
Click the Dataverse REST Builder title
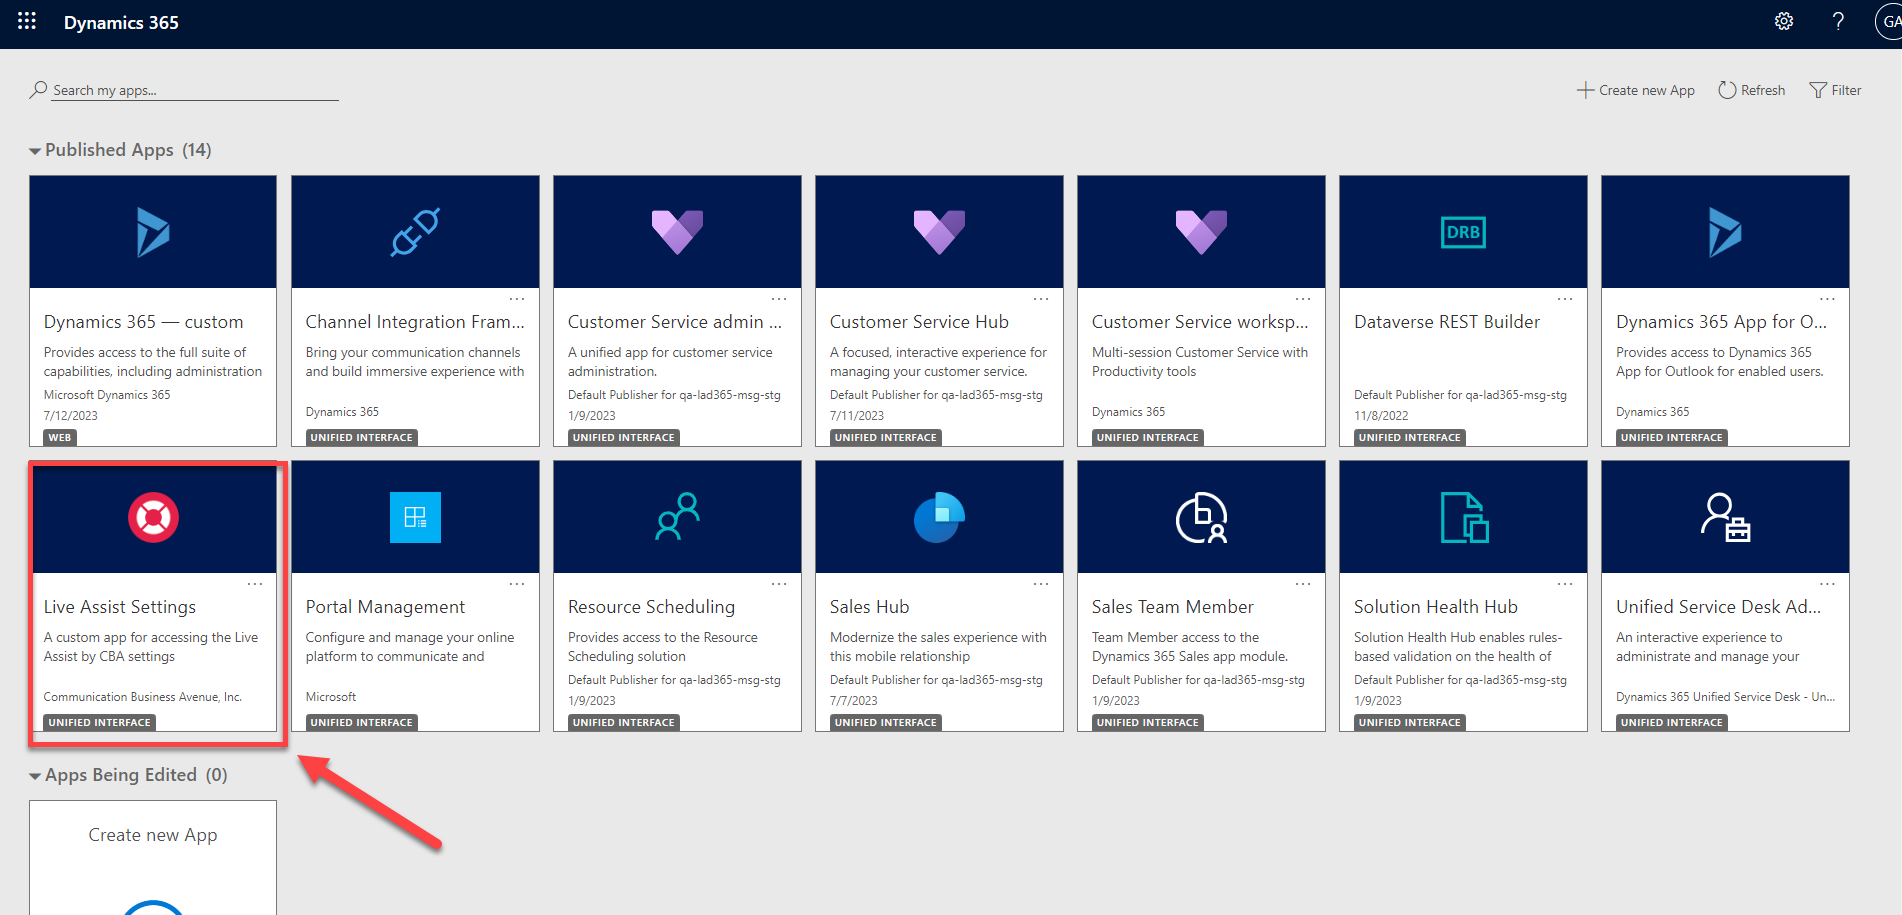pos(1447,322)
